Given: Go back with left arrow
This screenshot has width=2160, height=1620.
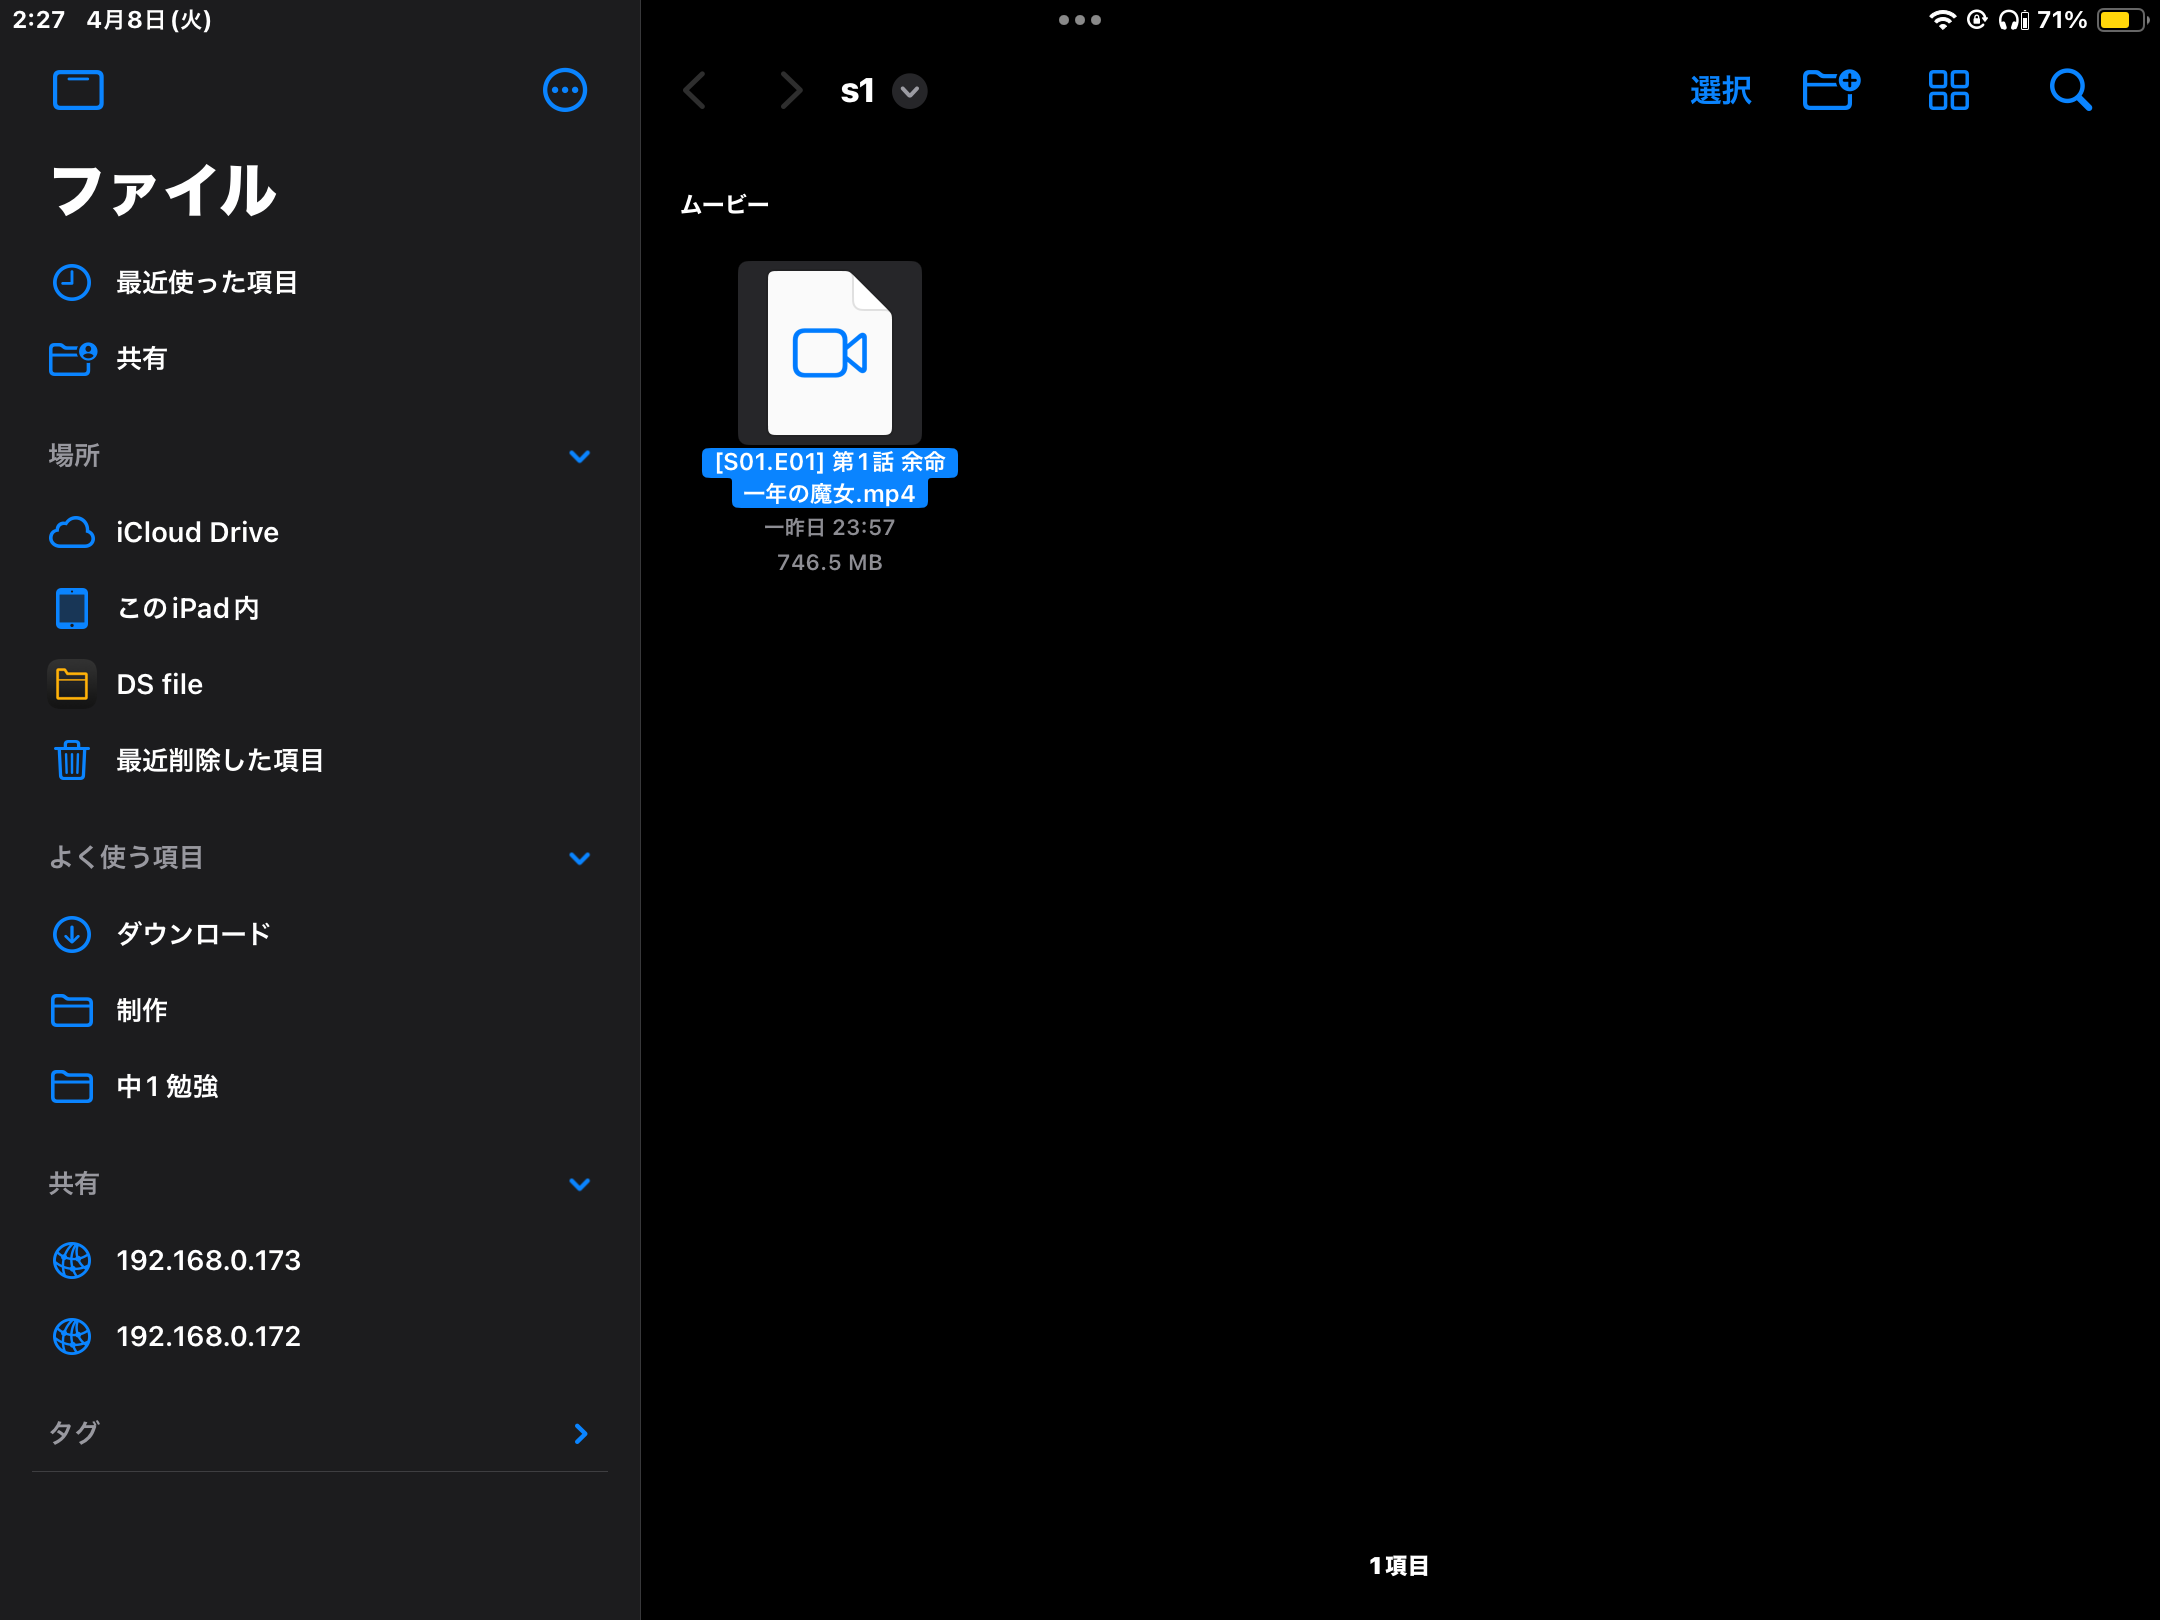Looking at the screenshot, I should tap(695, 90).
